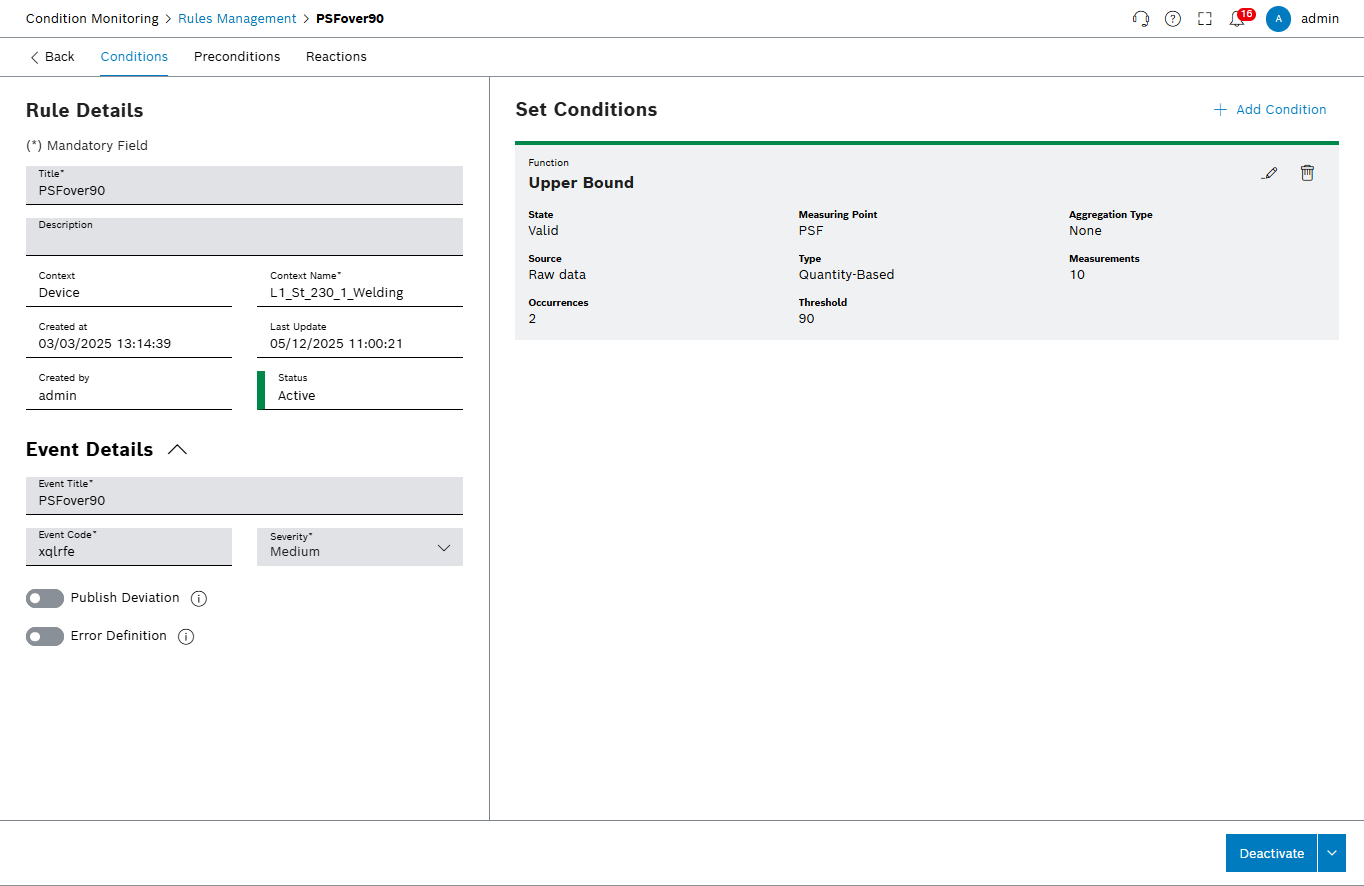Switch to the Preconditions tab
Image resolution: width=1364 pixels, height=886 pixels.
click(237, 57)
